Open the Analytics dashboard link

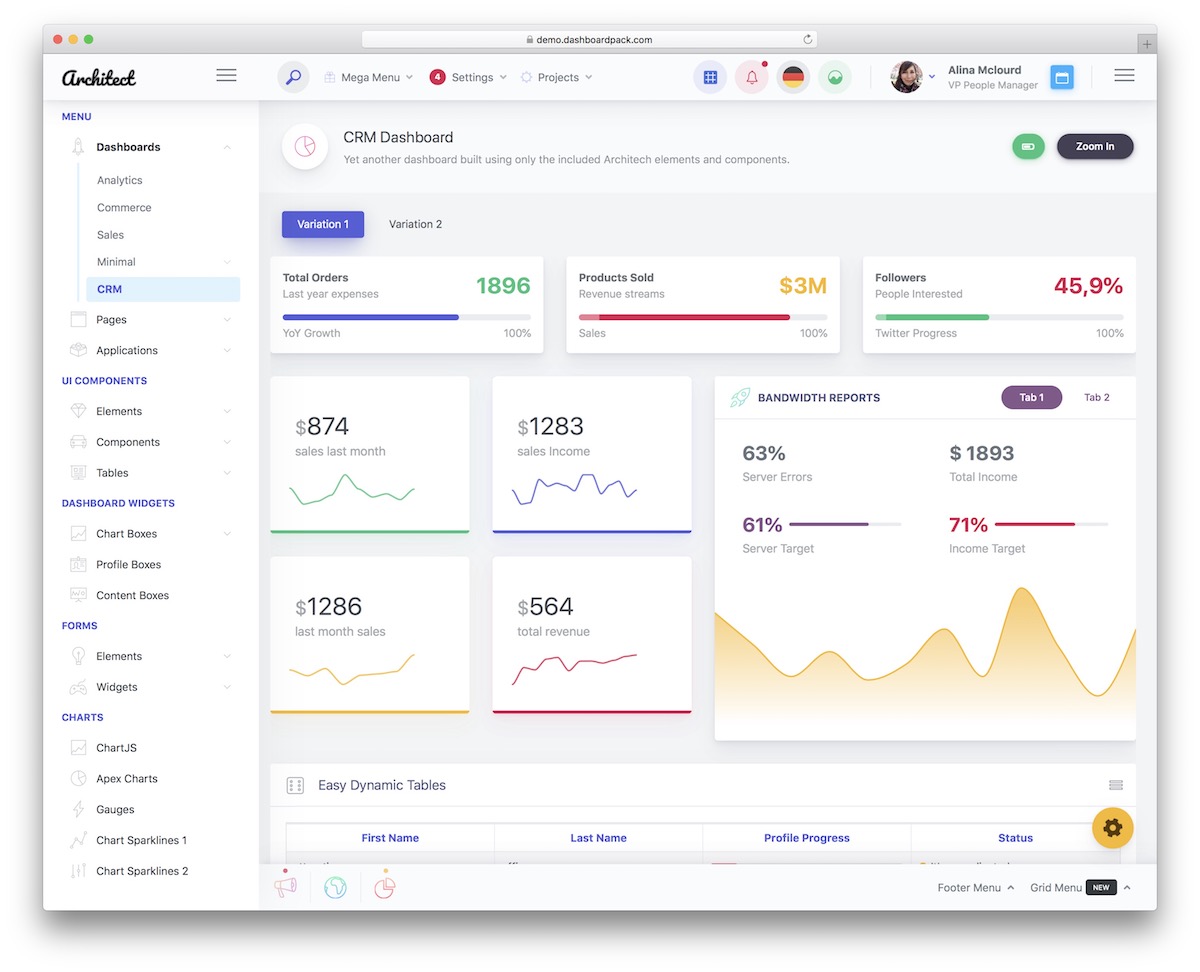pyautogui.click(x=120, y=181)
